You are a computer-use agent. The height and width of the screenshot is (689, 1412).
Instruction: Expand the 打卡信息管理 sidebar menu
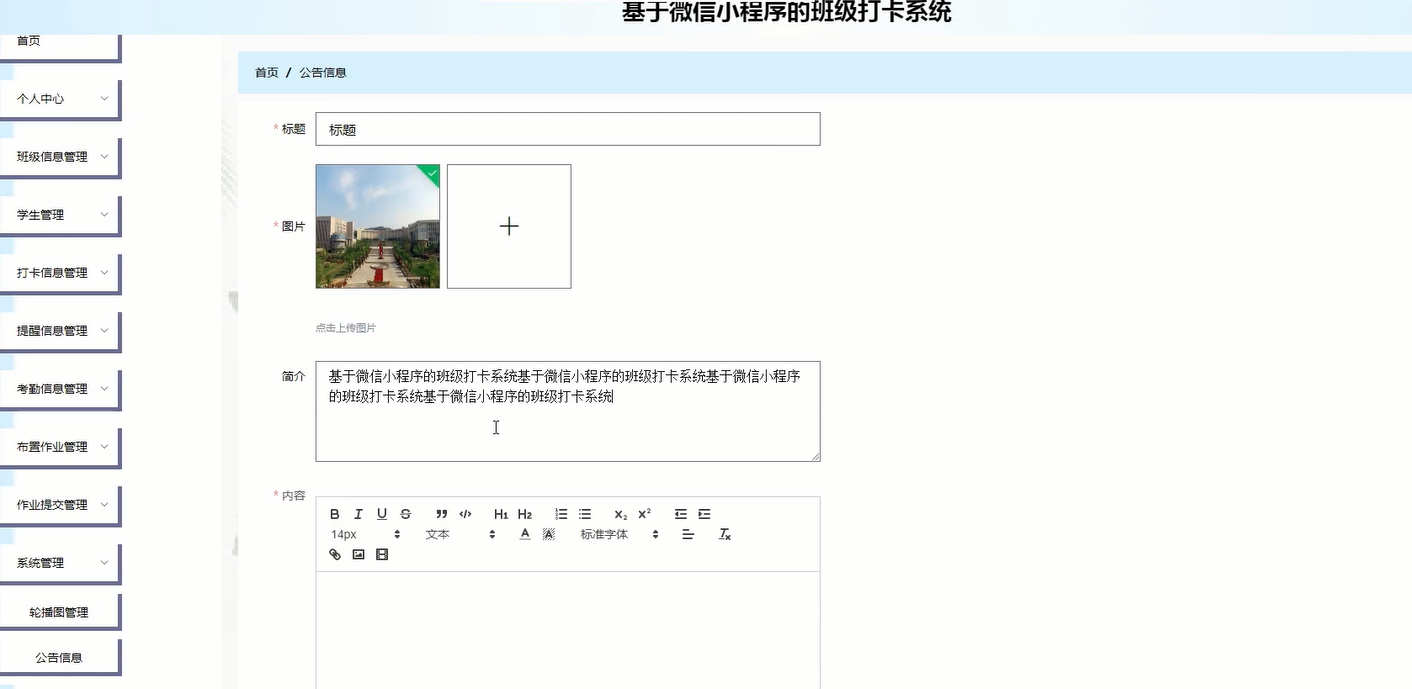tap(60, 273)
